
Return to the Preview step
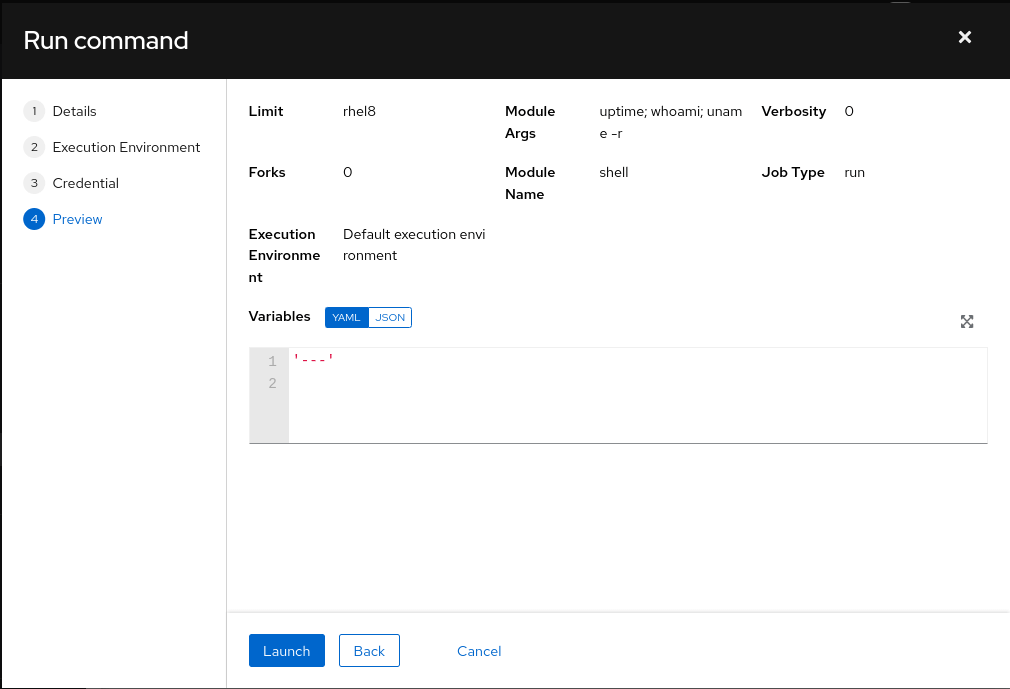pyautogui.click(x=77, y=219)
